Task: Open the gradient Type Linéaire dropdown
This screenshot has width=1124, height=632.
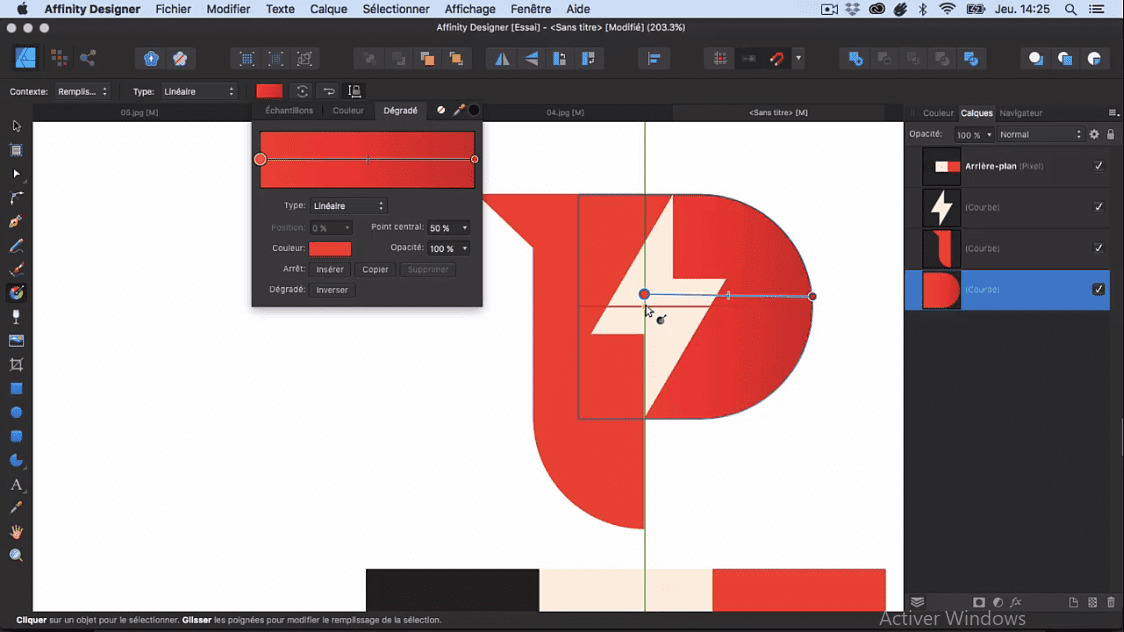Action: point(348,206)
